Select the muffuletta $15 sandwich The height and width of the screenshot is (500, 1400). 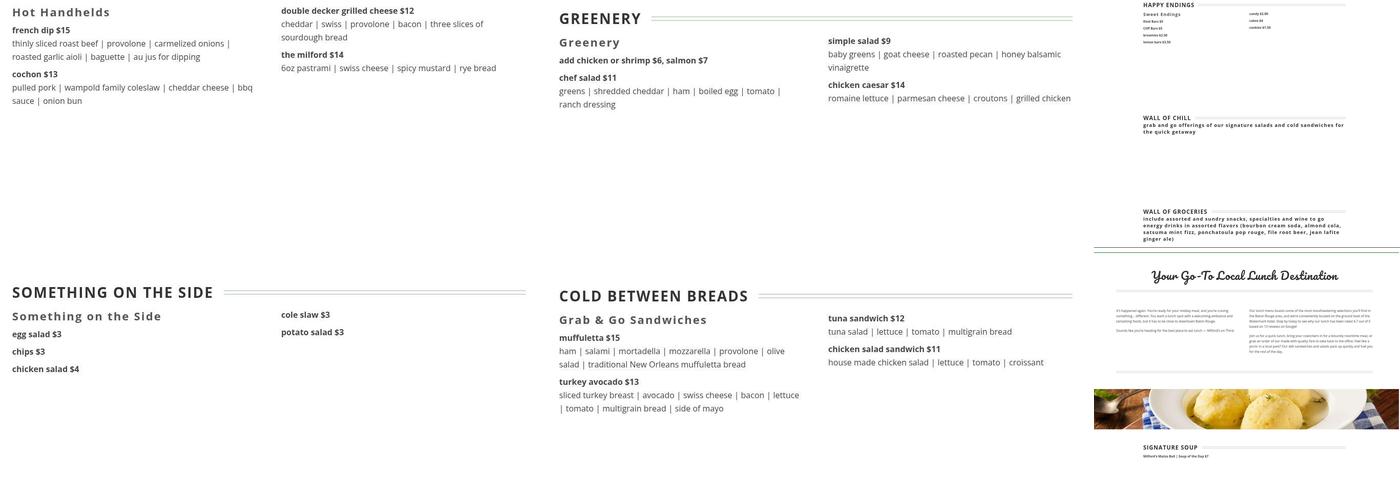click(x=589, y=338)
